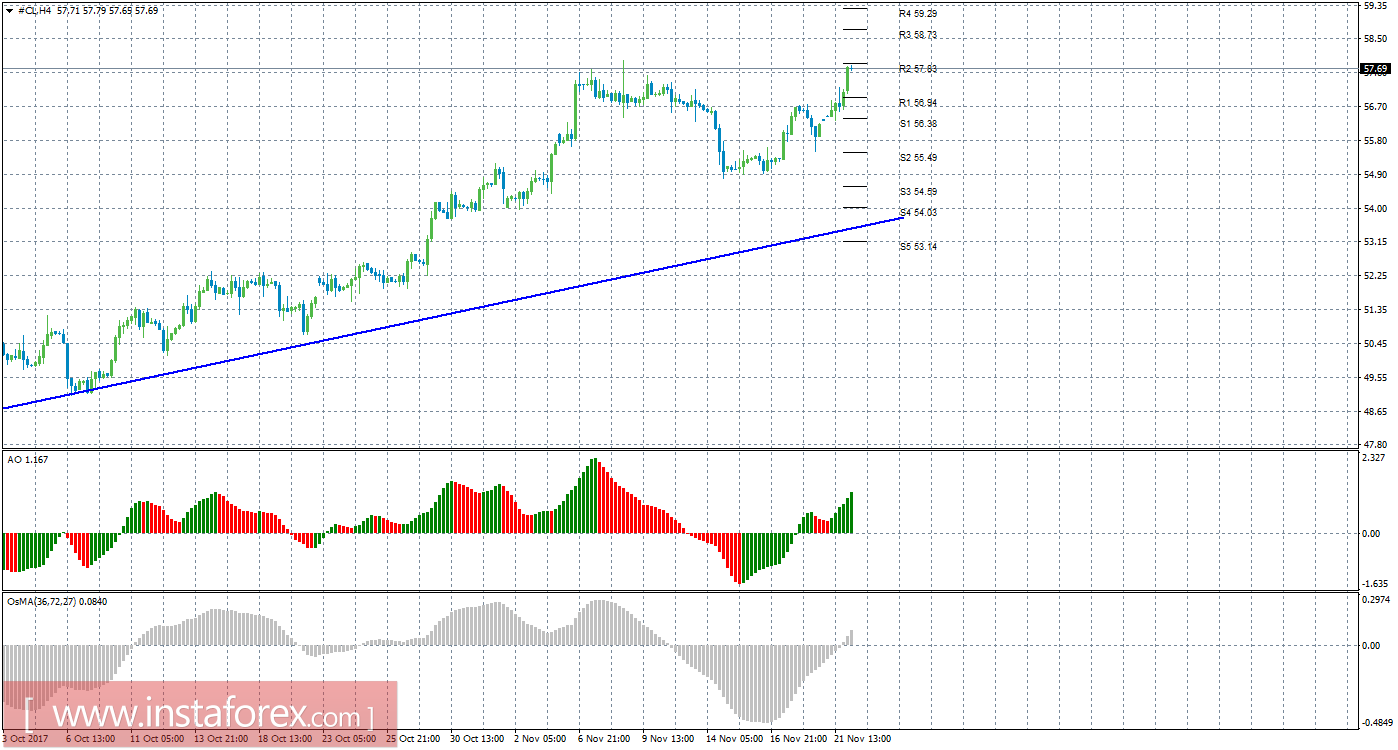
Task: Click the horizontal pivot line left of R4 59.29
Action: click(854, 9)
